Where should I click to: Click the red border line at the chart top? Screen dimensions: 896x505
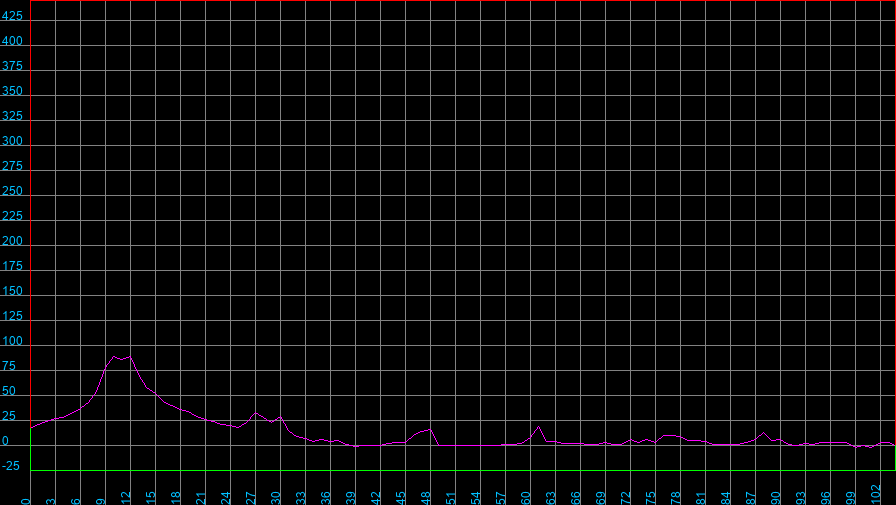460,1
